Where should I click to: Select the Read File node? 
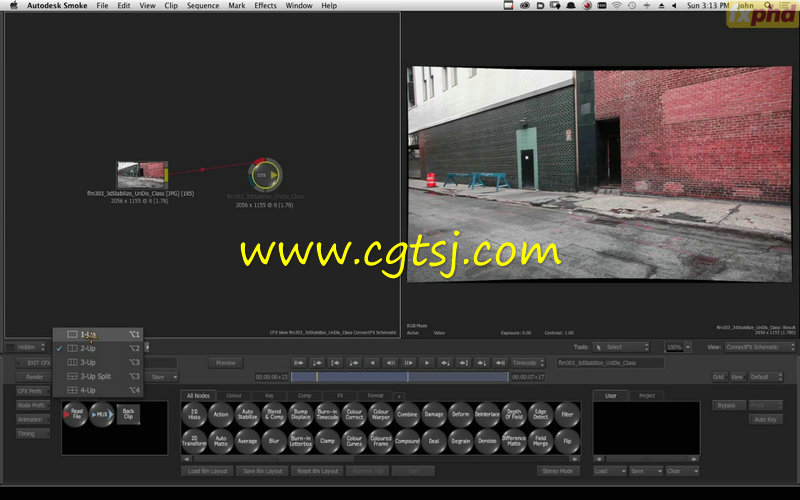(76, 414)
